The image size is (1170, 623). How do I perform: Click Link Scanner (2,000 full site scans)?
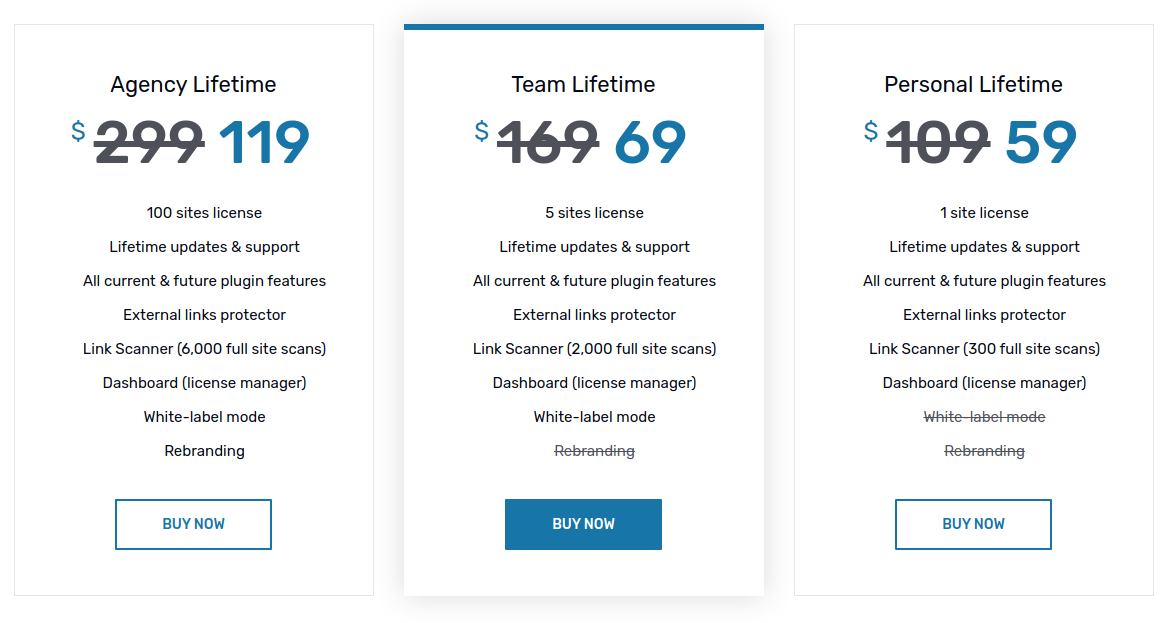click(x=594, y=349)
